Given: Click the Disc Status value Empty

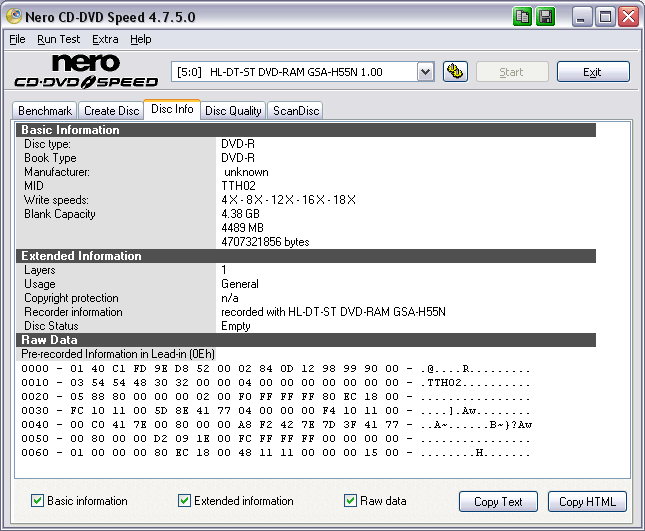Looking at the screenshot, I should pos(236,326).
